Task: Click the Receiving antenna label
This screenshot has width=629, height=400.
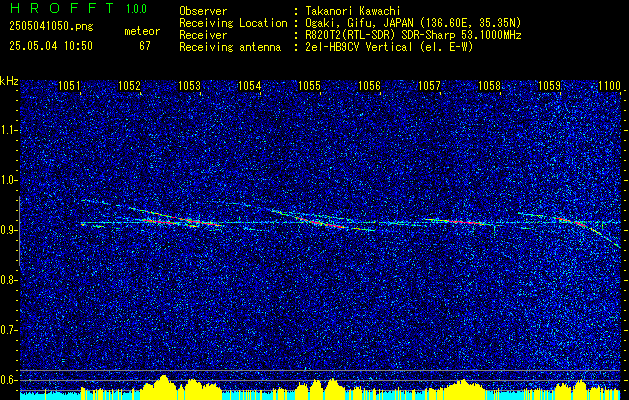Action: click(x=230, y=47)
